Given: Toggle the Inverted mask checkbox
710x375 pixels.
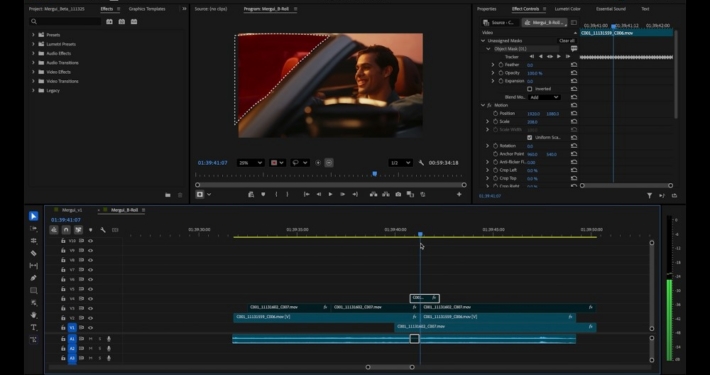Looking at the screenshot, I should 530,89.
